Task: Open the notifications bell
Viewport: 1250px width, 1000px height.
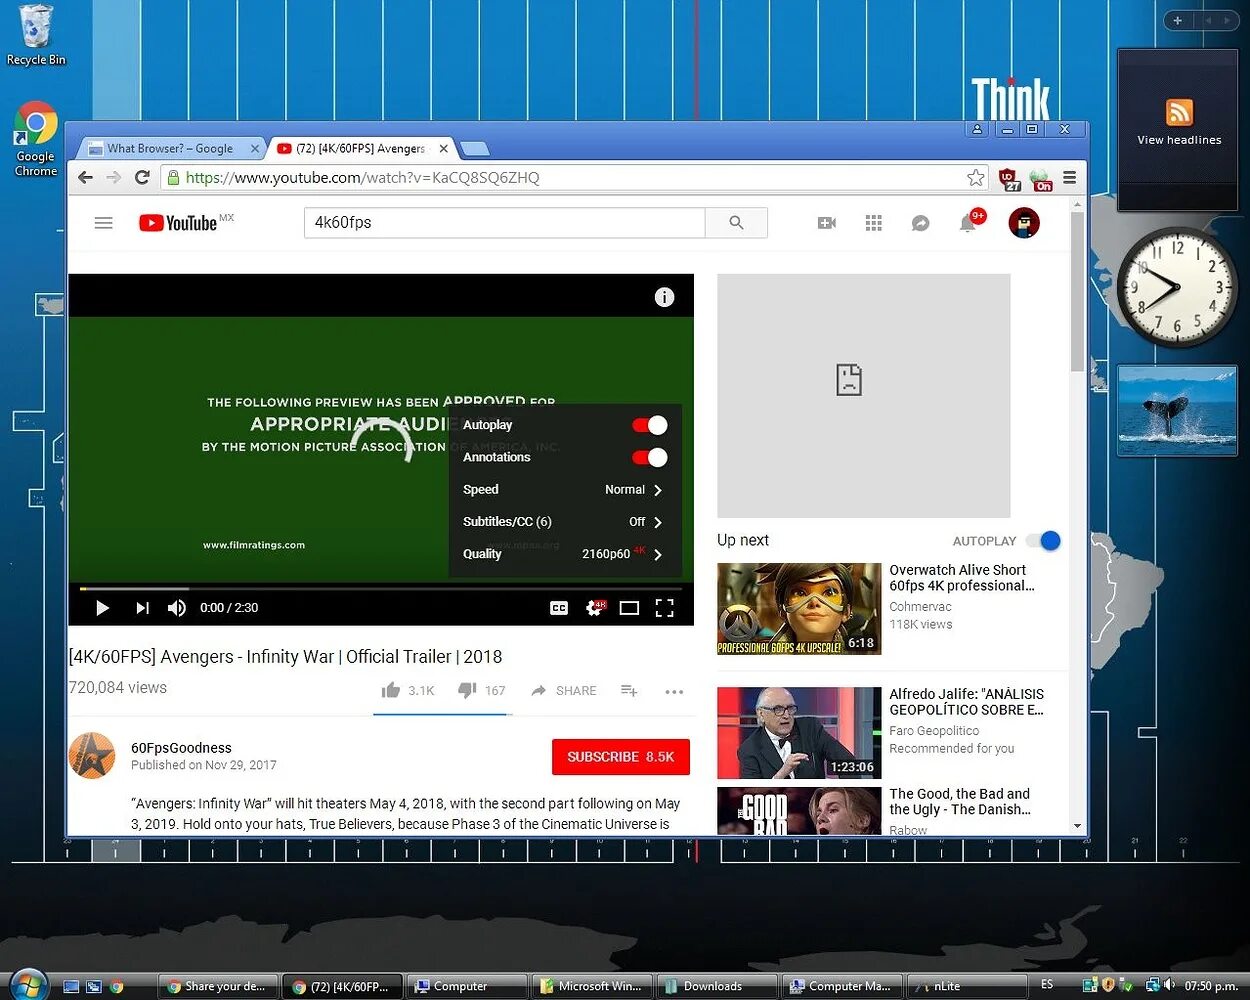Action: point(968,223)
